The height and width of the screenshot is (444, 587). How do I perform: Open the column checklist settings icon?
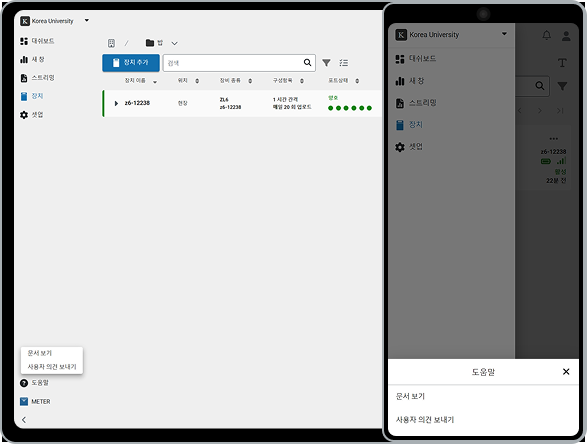pos(343,63)
